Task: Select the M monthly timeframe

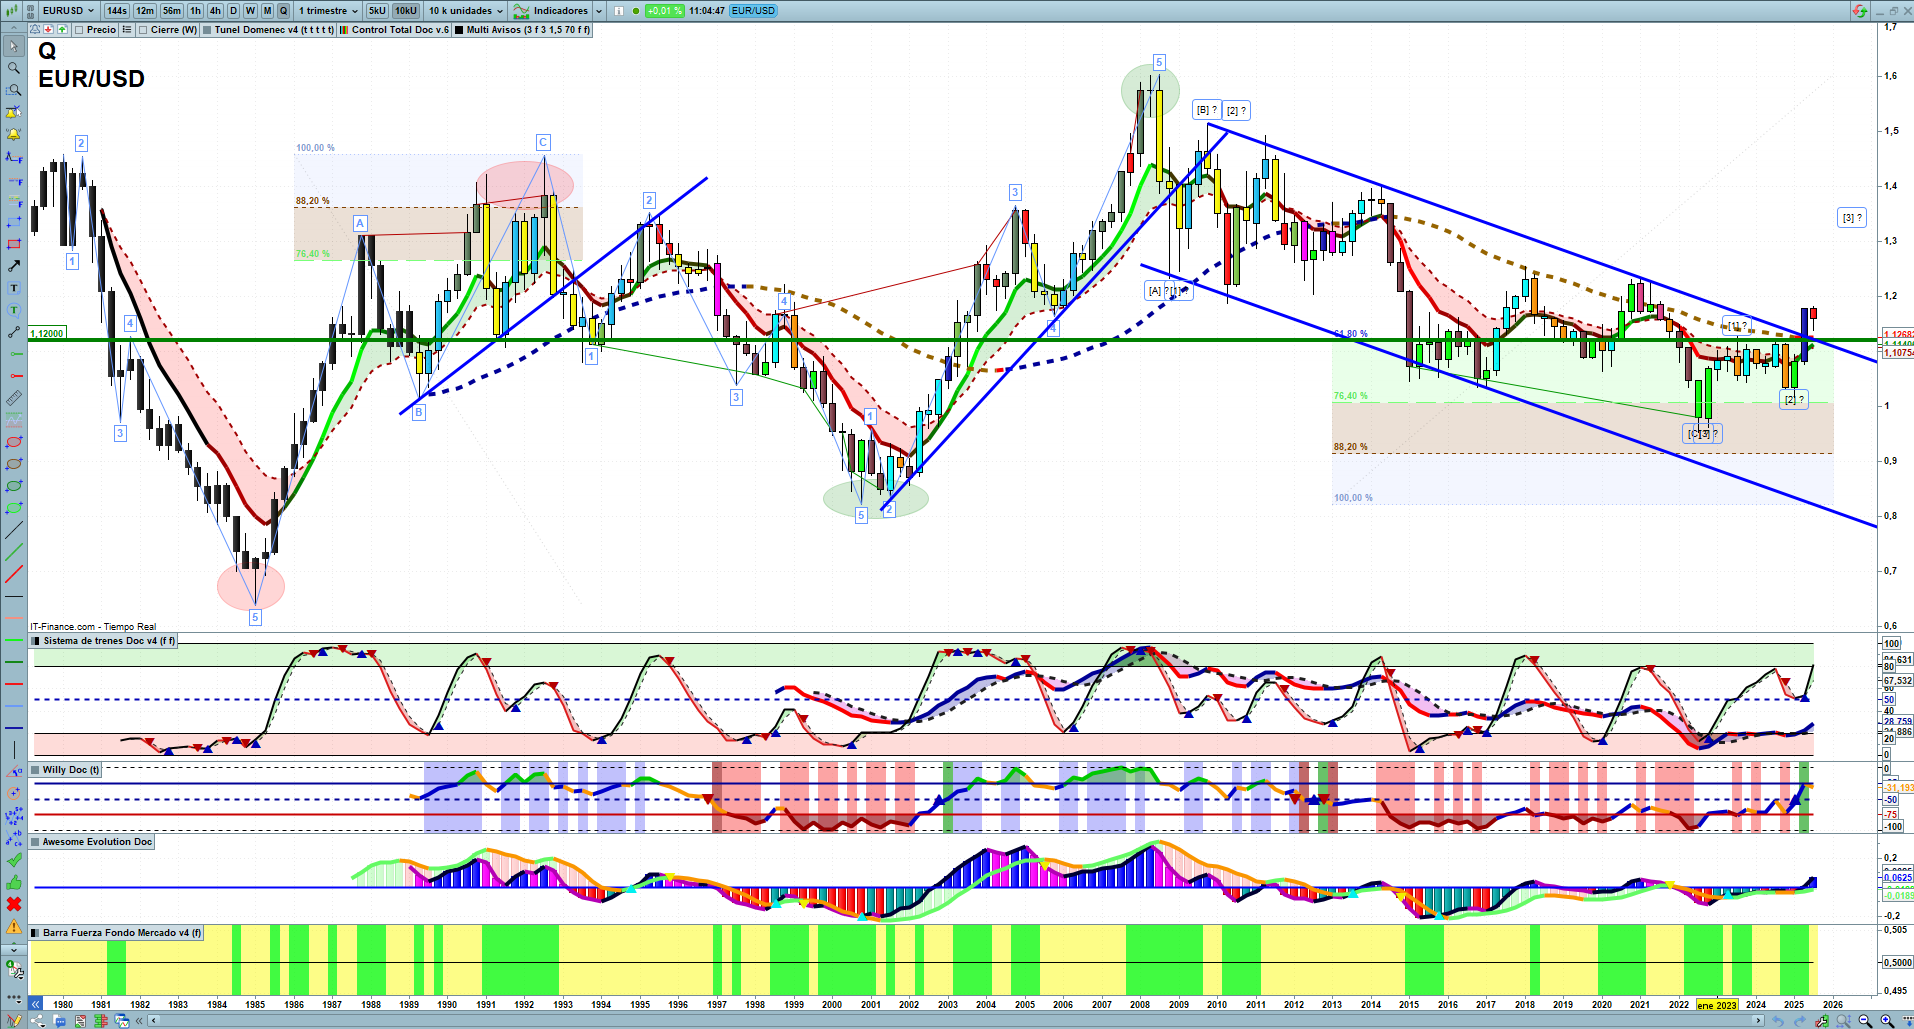Action: pos(267,11)
